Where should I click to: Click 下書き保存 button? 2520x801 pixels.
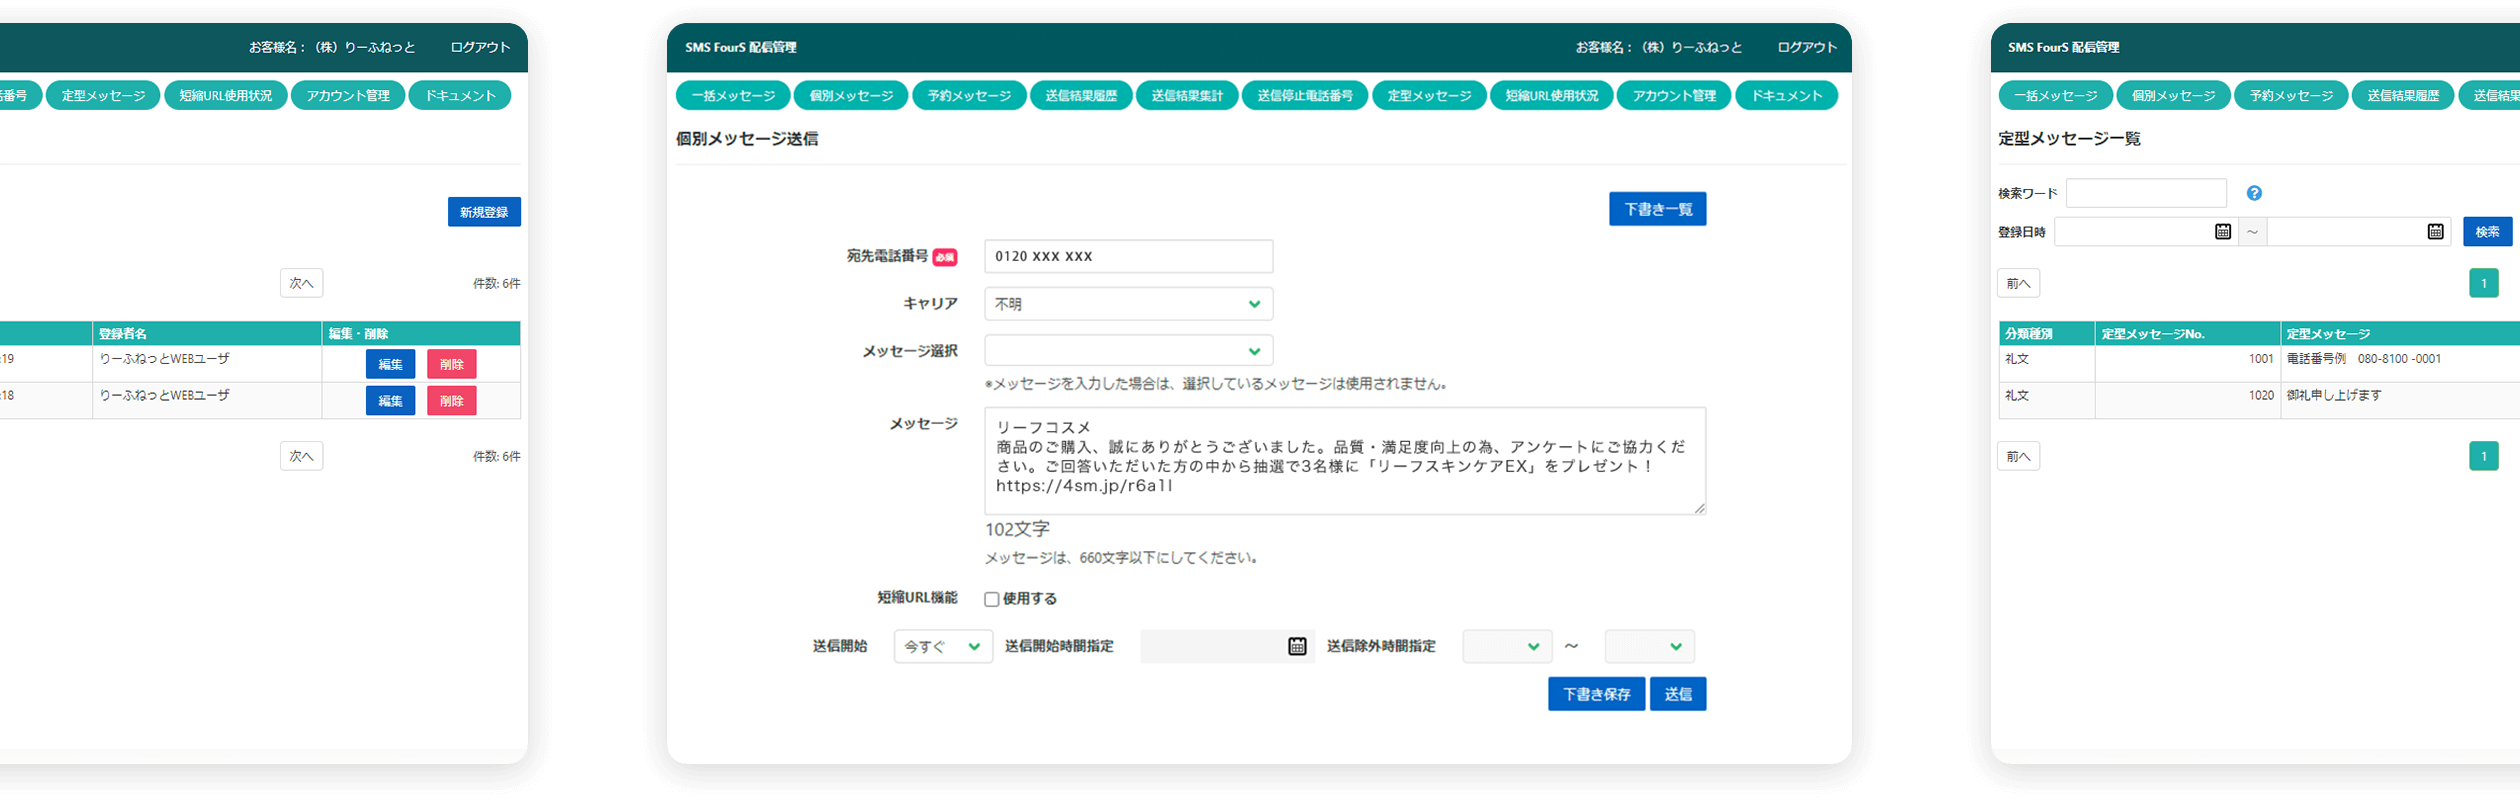tap(1596, 694)
